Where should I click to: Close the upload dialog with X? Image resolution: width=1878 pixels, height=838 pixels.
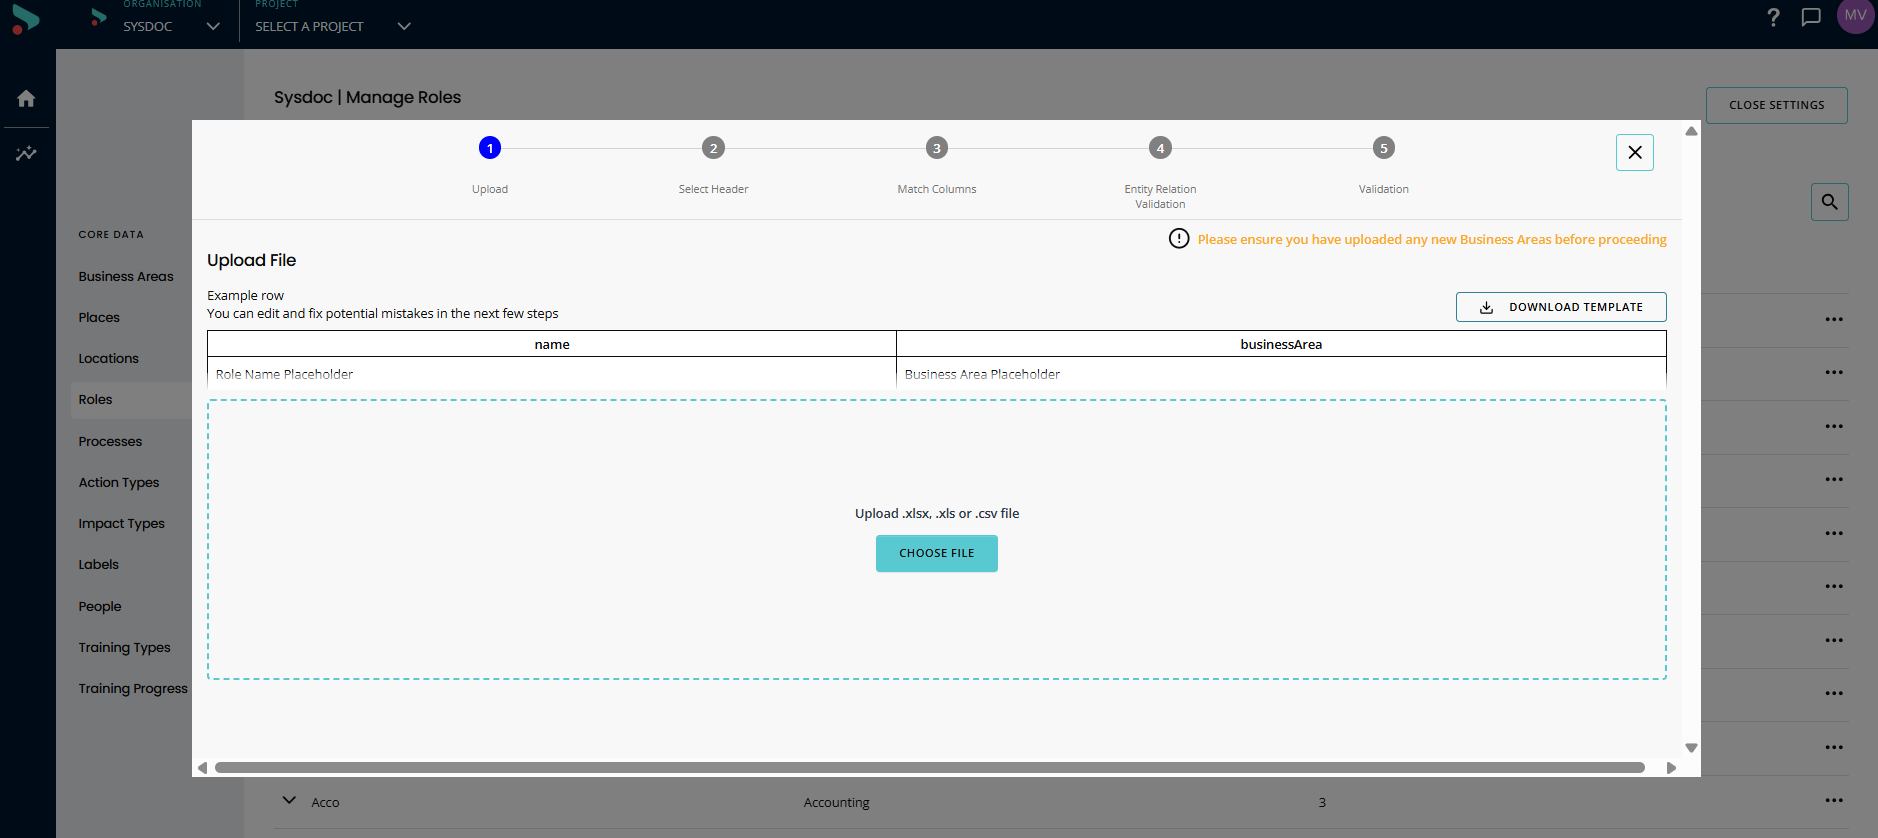click(1635, 152)
